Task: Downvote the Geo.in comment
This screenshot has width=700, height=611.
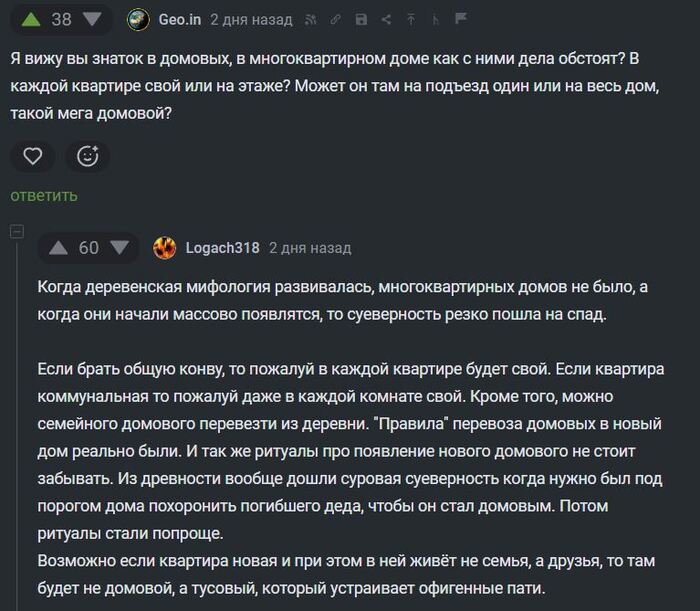Action: pos(92,19)
